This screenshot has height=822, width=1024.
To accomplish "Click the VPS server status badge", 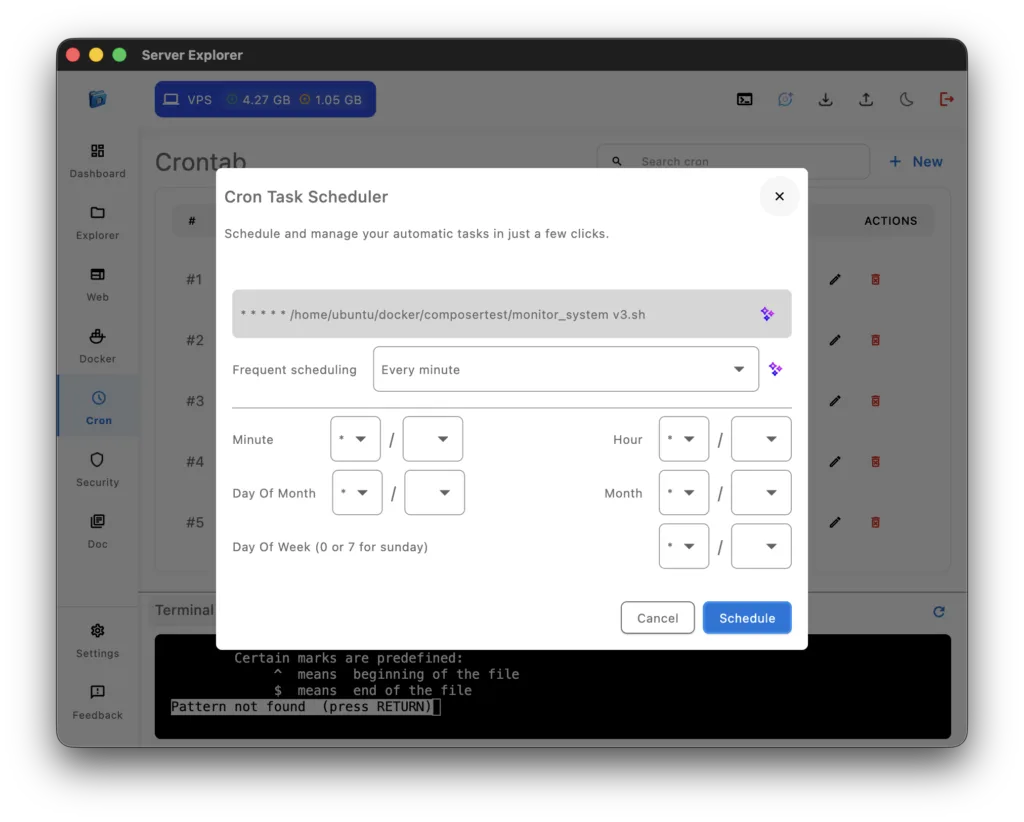I will (x=265, y=99).
